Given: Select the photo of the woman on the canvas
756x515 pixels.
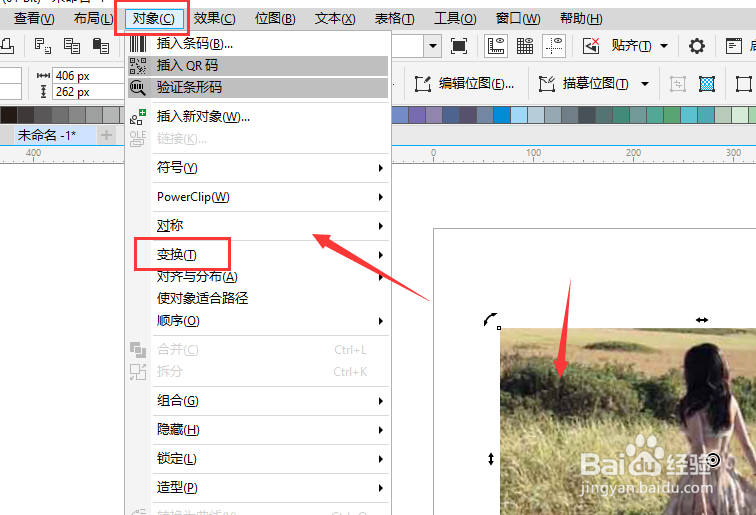Looking at the screenshot, I should pyautogui.click(x=628, y=421).
